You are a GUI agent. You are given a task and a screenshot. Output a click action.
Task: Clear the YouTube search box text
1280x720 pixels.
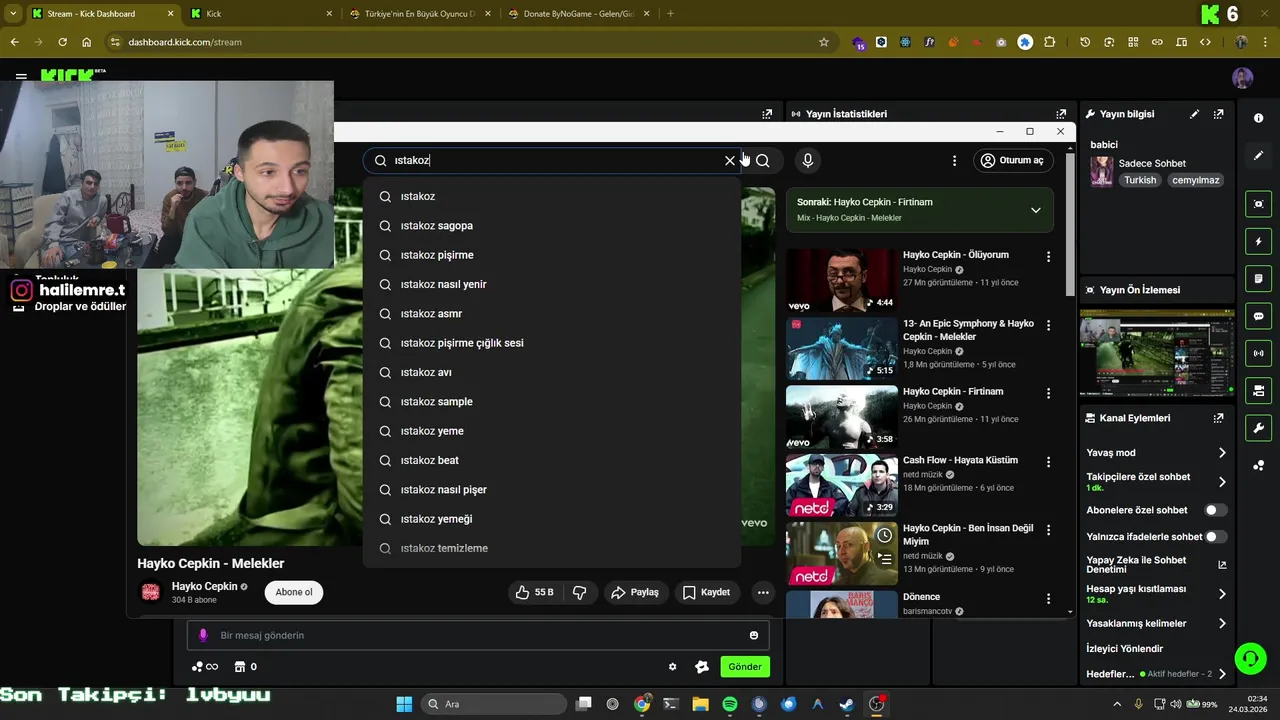[729, 160]
